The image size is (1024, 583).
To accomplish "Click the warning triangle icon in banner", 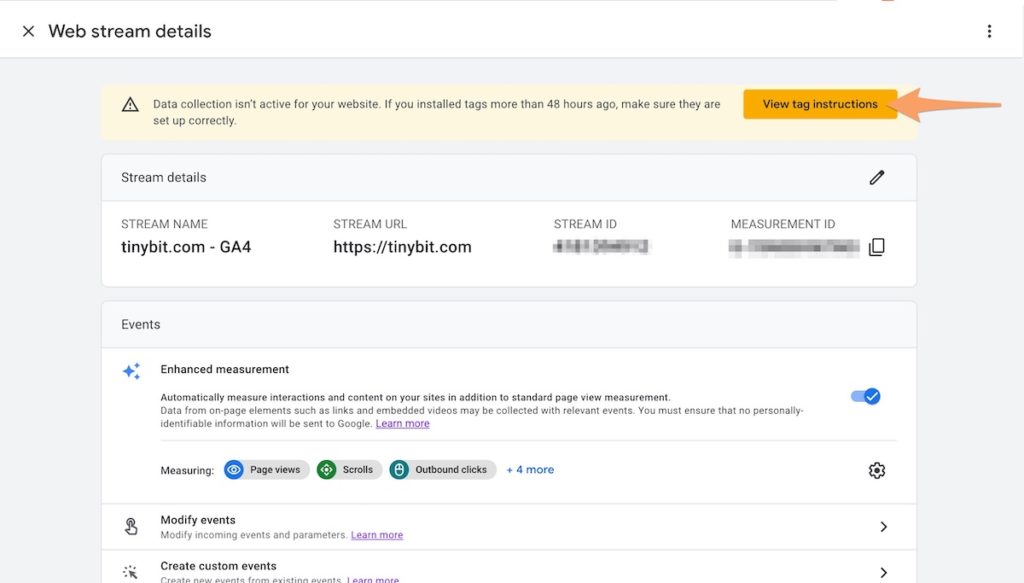I will [x=130, y=104].
